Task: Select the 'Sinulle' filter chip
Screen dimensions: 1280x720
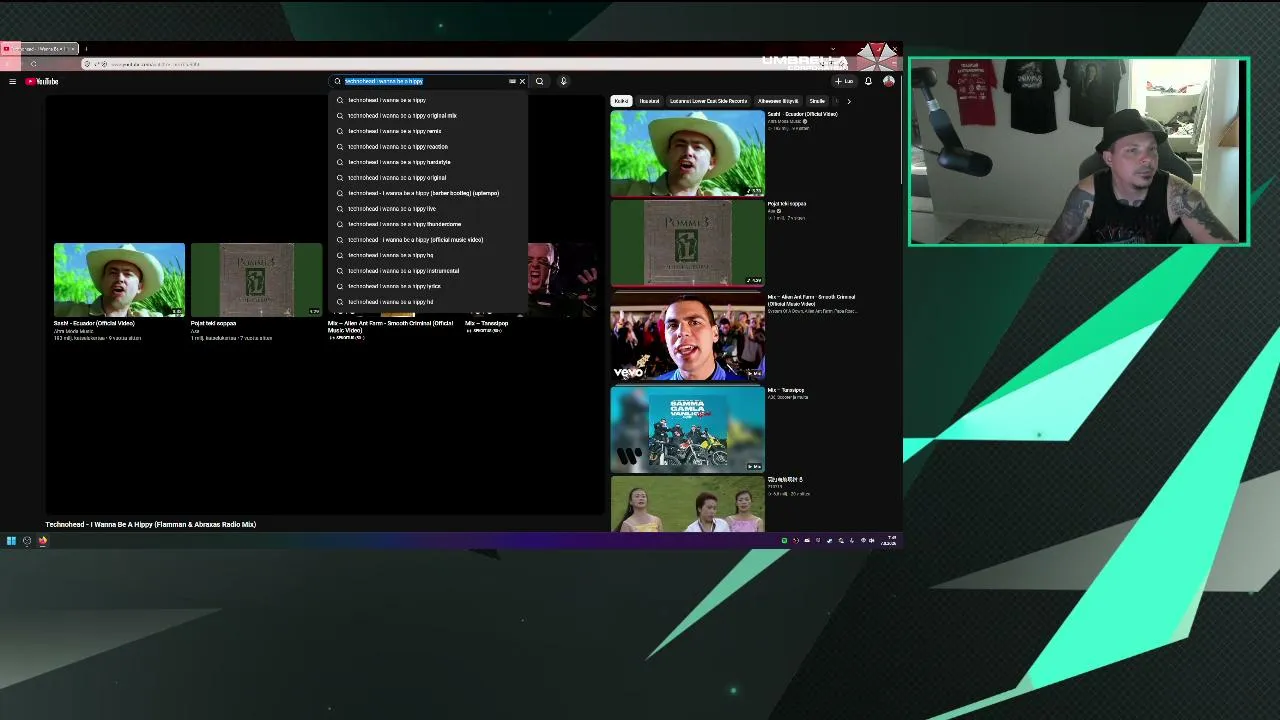Action: point(817,101)
